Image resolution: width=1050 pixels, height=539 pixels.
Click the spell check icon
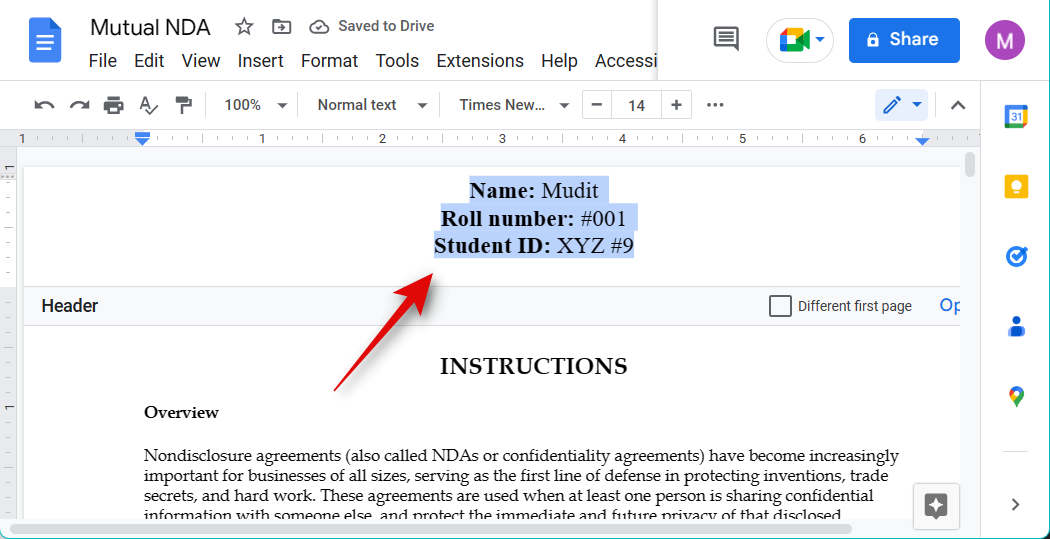[x=149, y=105]
